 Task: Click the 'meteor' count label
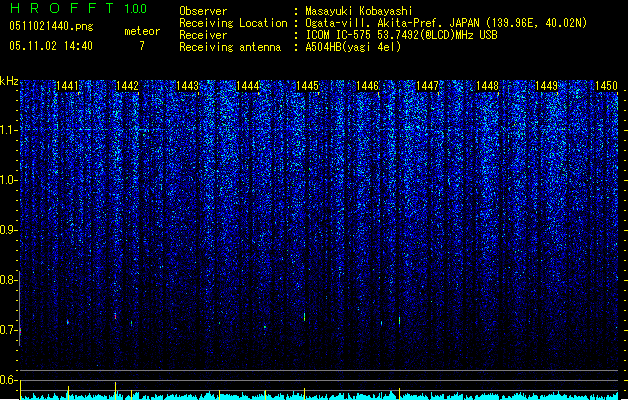(142, 31)
